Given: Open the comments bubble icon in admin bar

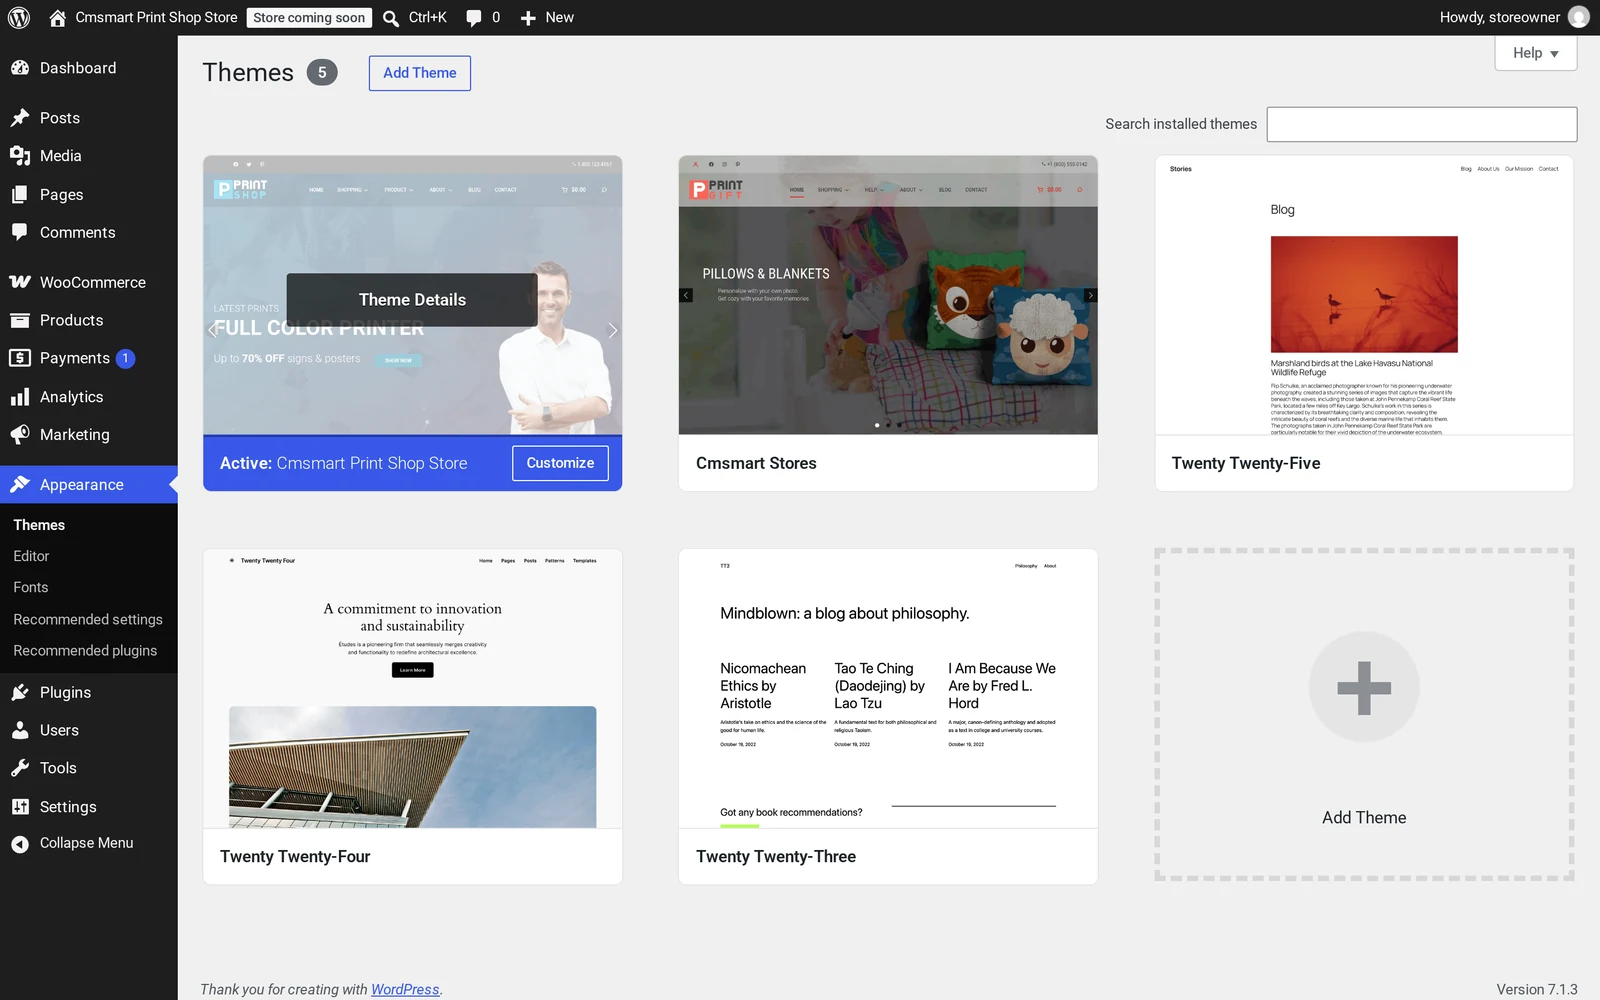Looking at the screenshot, I should (x=474, y=18).
